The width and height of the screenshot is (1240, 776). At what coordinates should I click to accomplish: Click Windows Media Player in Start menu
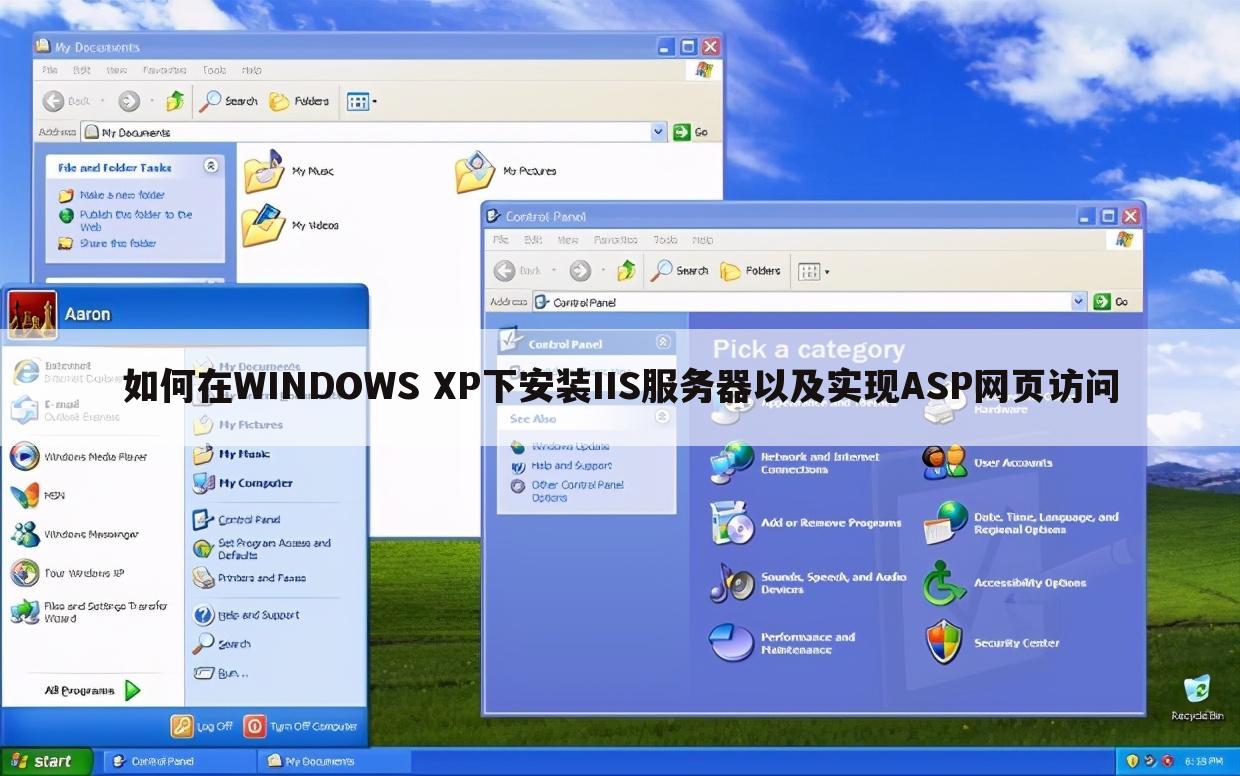pyautogui.click(x=80, y=456)
